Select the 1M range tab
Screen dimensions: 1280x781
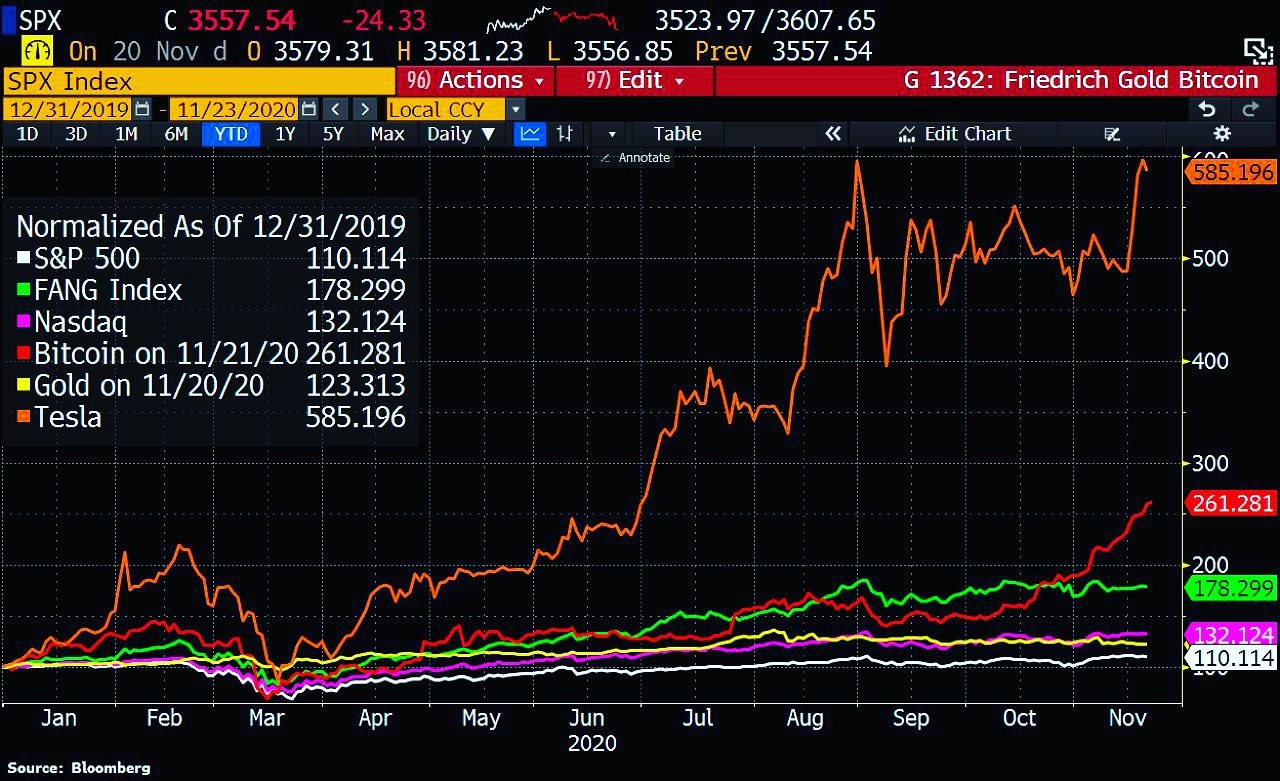tap(126, 134)
